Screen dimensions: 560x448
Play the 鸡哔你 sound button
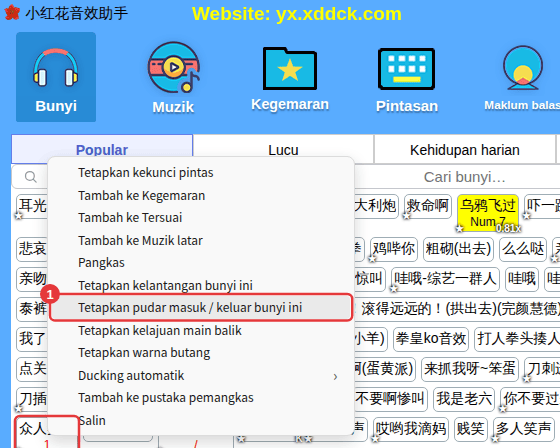tap(394, 249)
